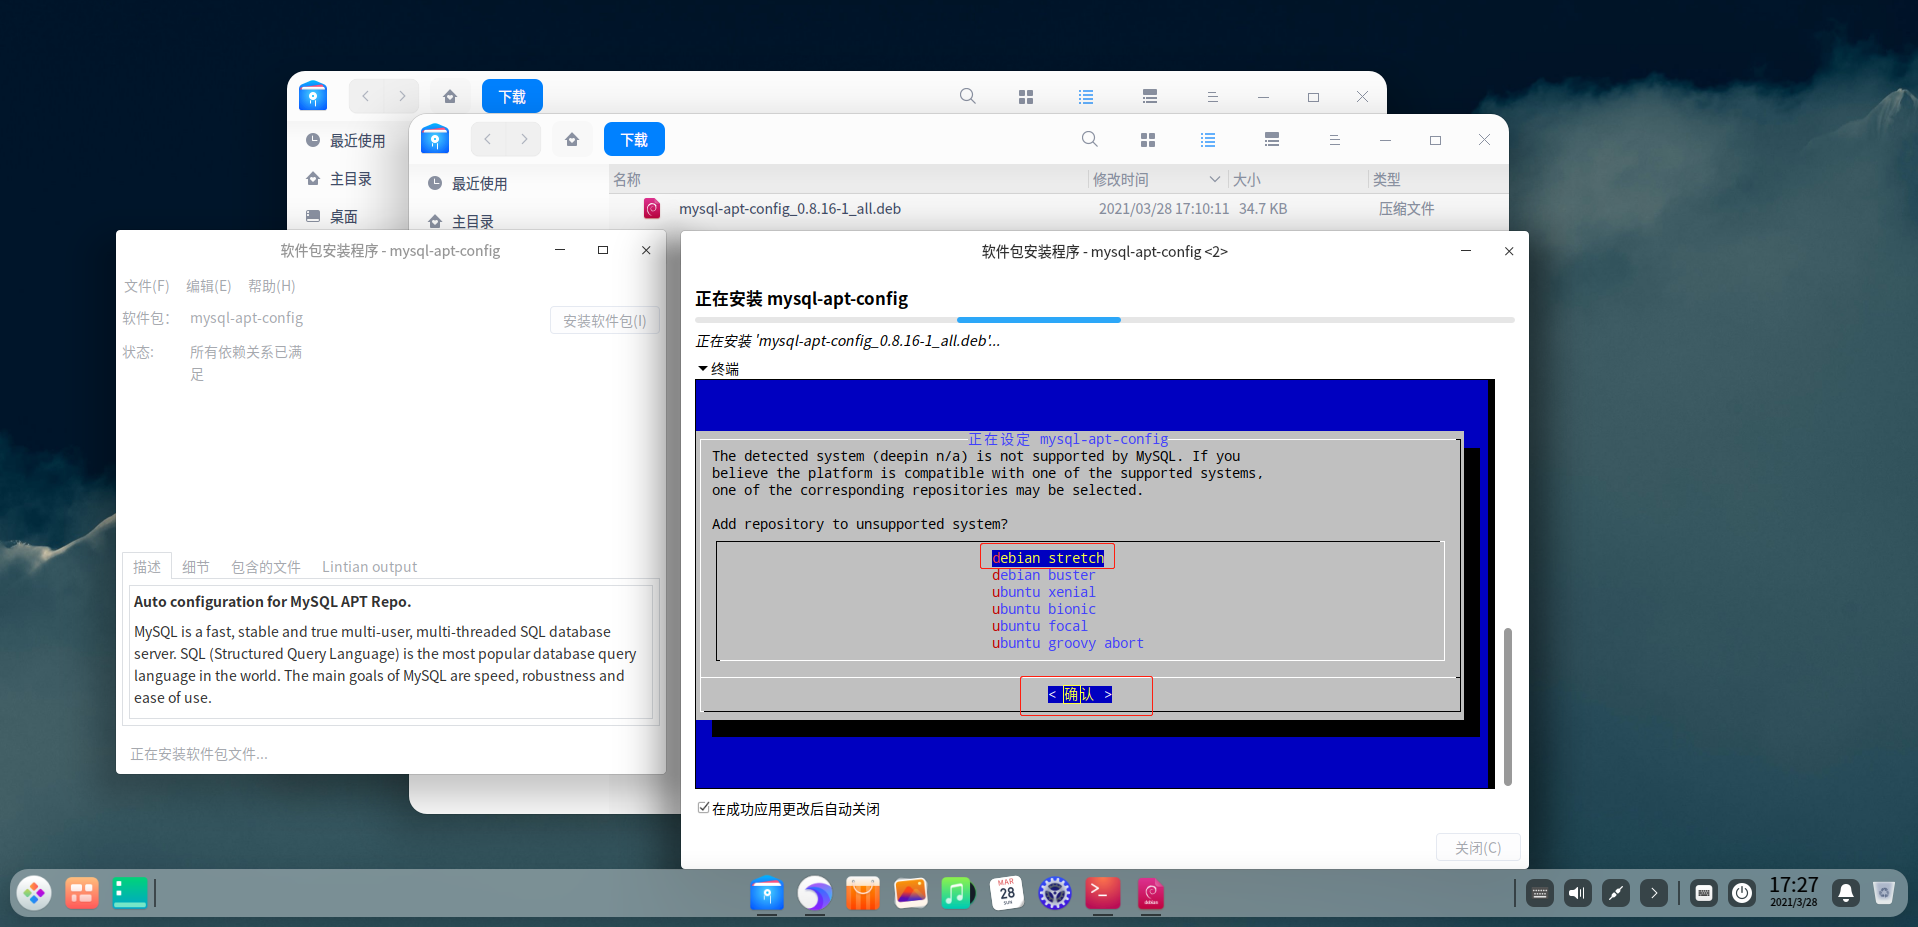This screenshot has height=927, width=1918.
Task: Open Control Center gear in the dock
Action: (x=1054, y=893)
